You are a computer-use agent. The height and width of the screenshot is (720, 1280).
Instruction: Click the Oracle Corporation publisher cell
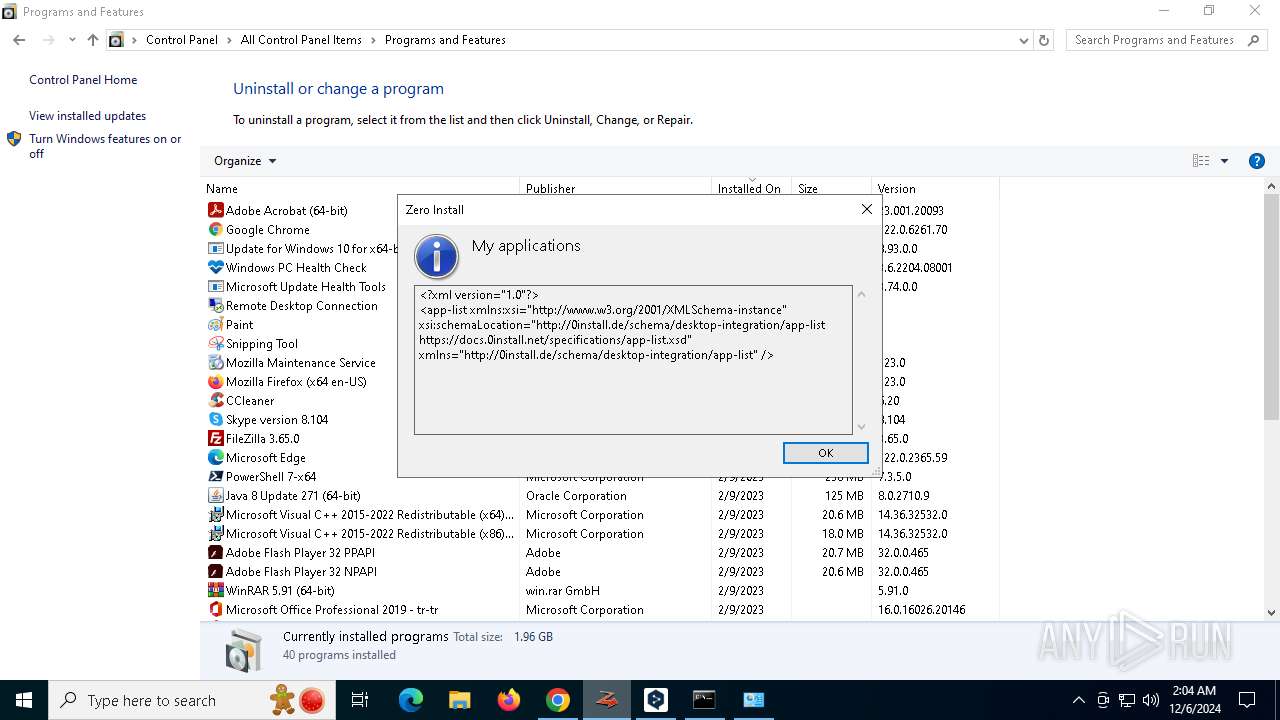click(576, 495)
